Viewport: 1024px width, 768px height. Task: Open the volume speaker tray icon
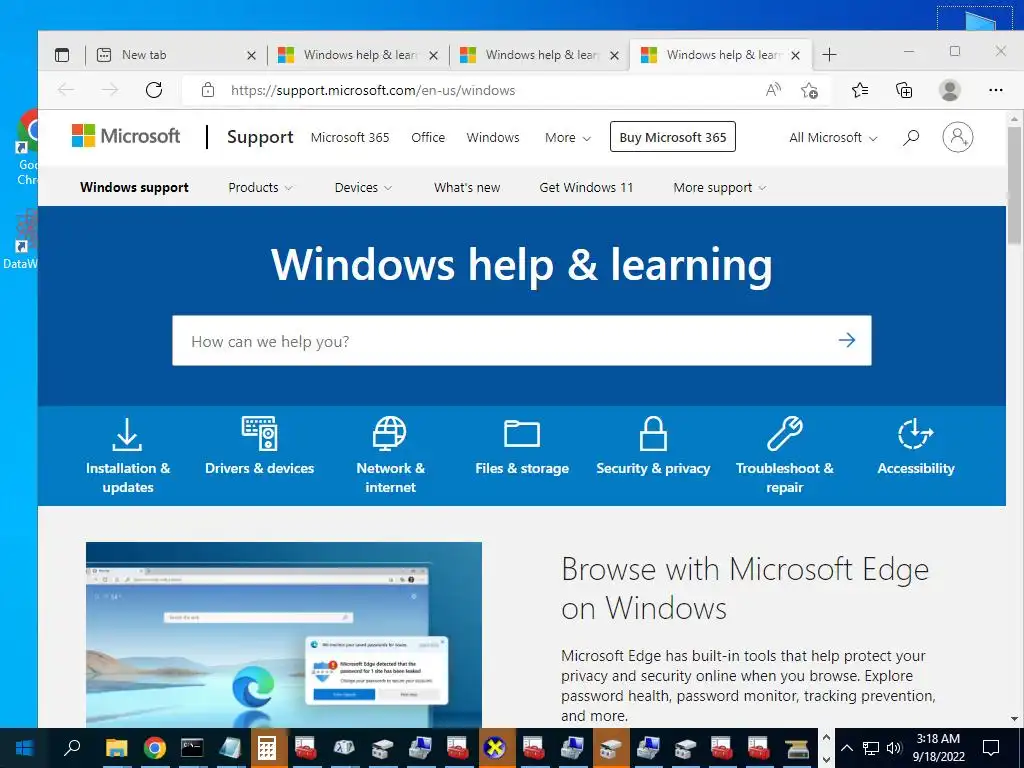point(894,748)
